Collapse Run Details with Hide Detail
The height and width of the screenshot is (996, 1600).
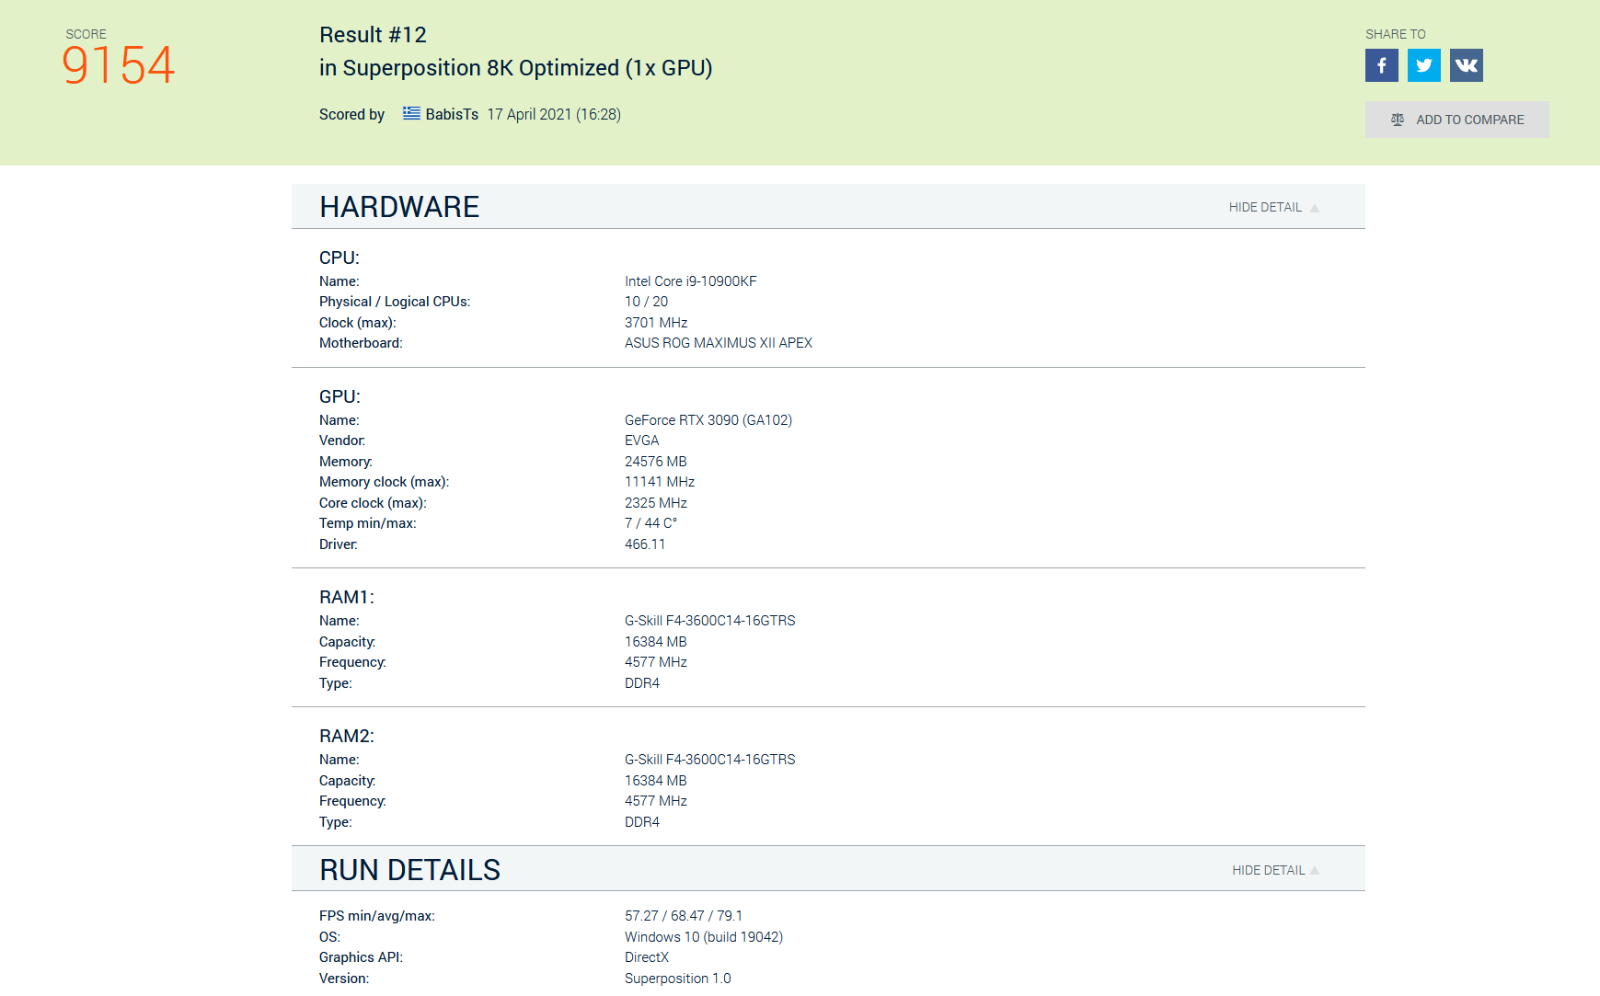(x=1276, y=870)
